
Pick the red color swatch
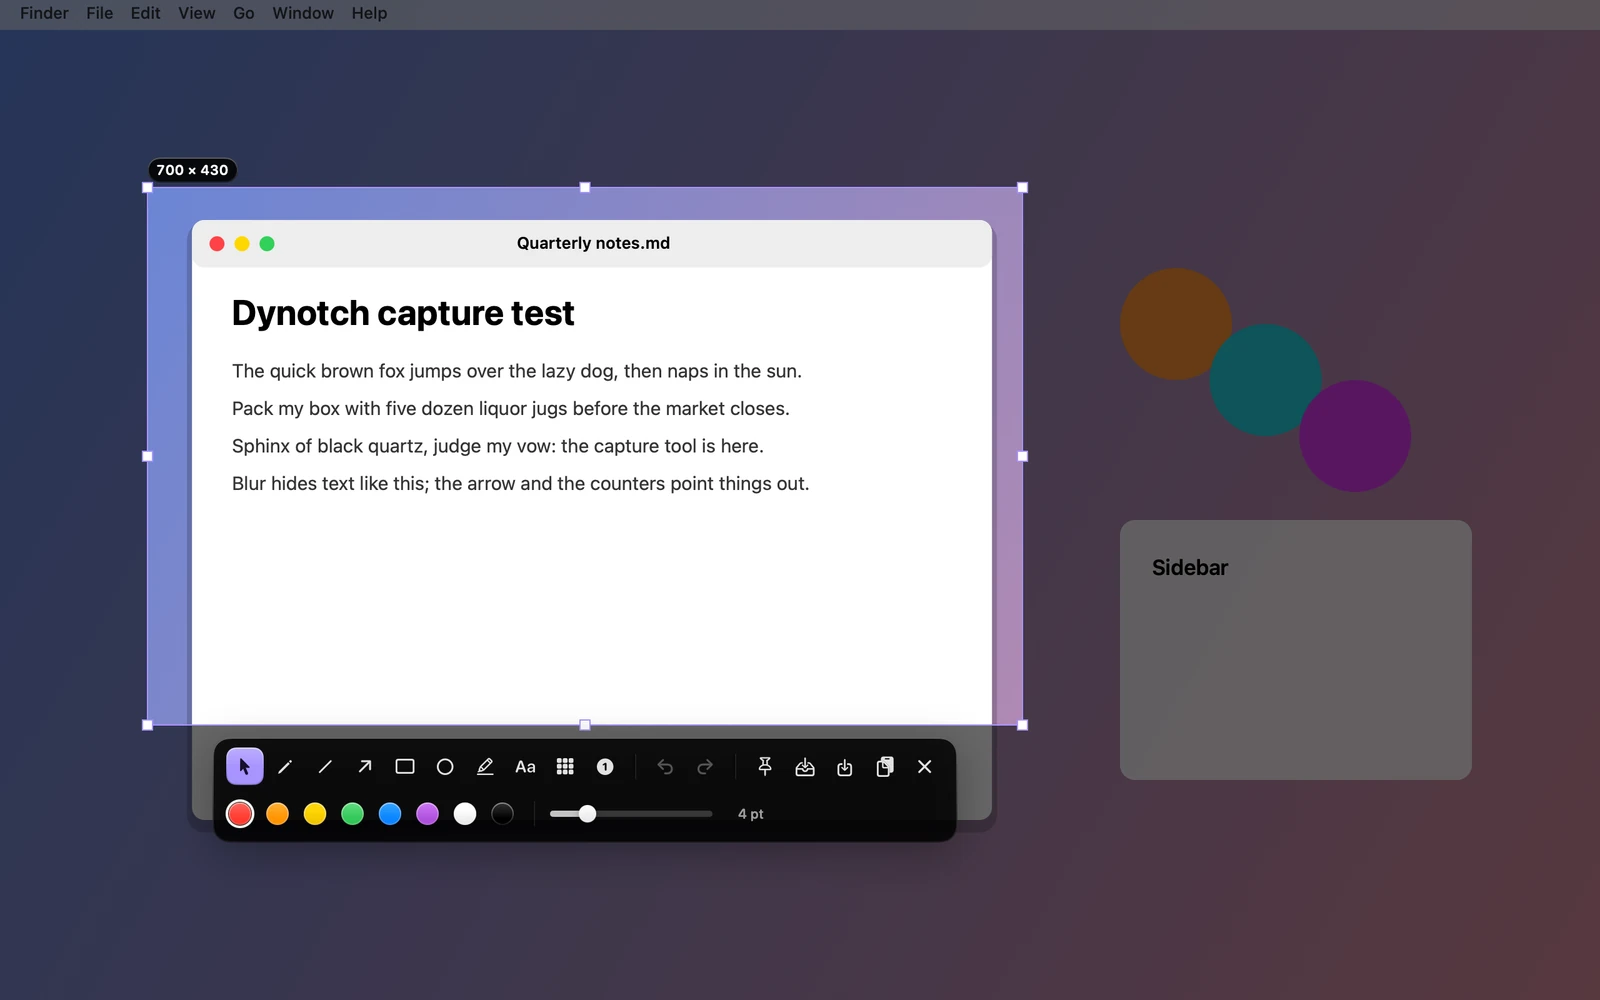coord(240,814)
